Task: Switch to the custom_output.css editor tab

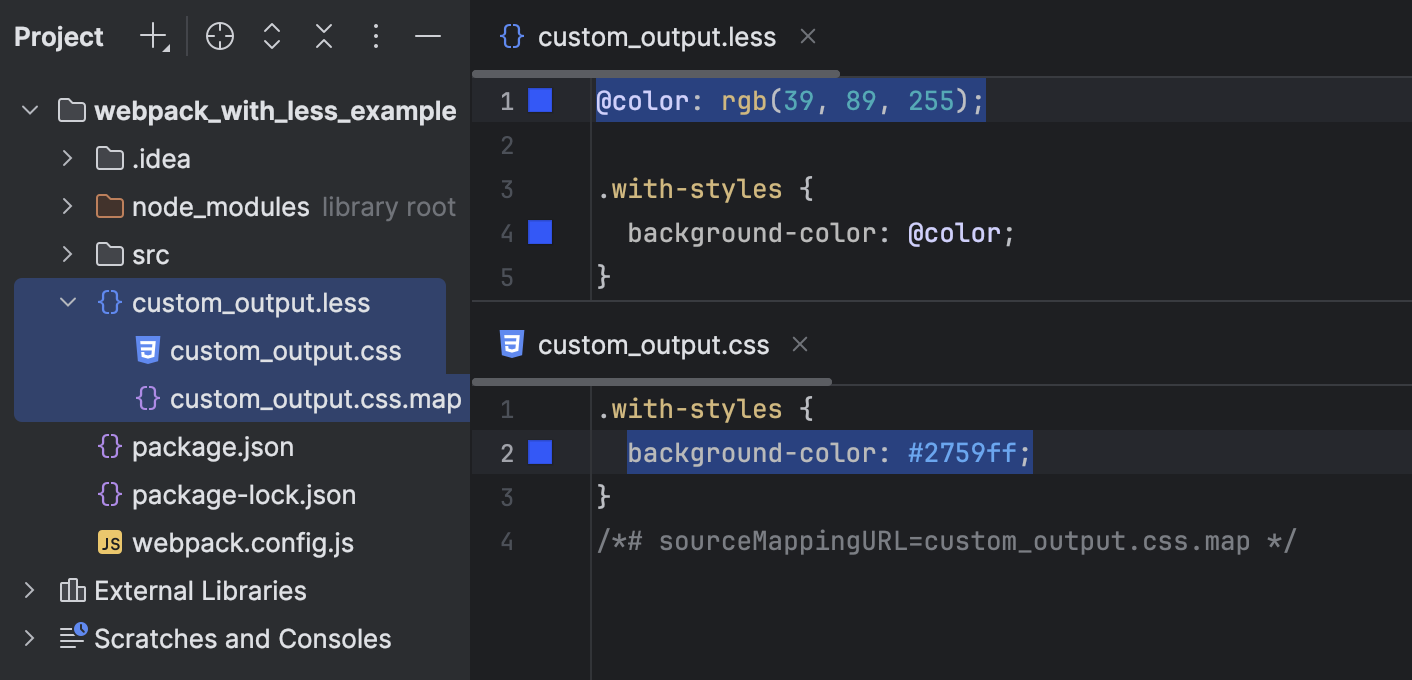Action: coord(653,344)
